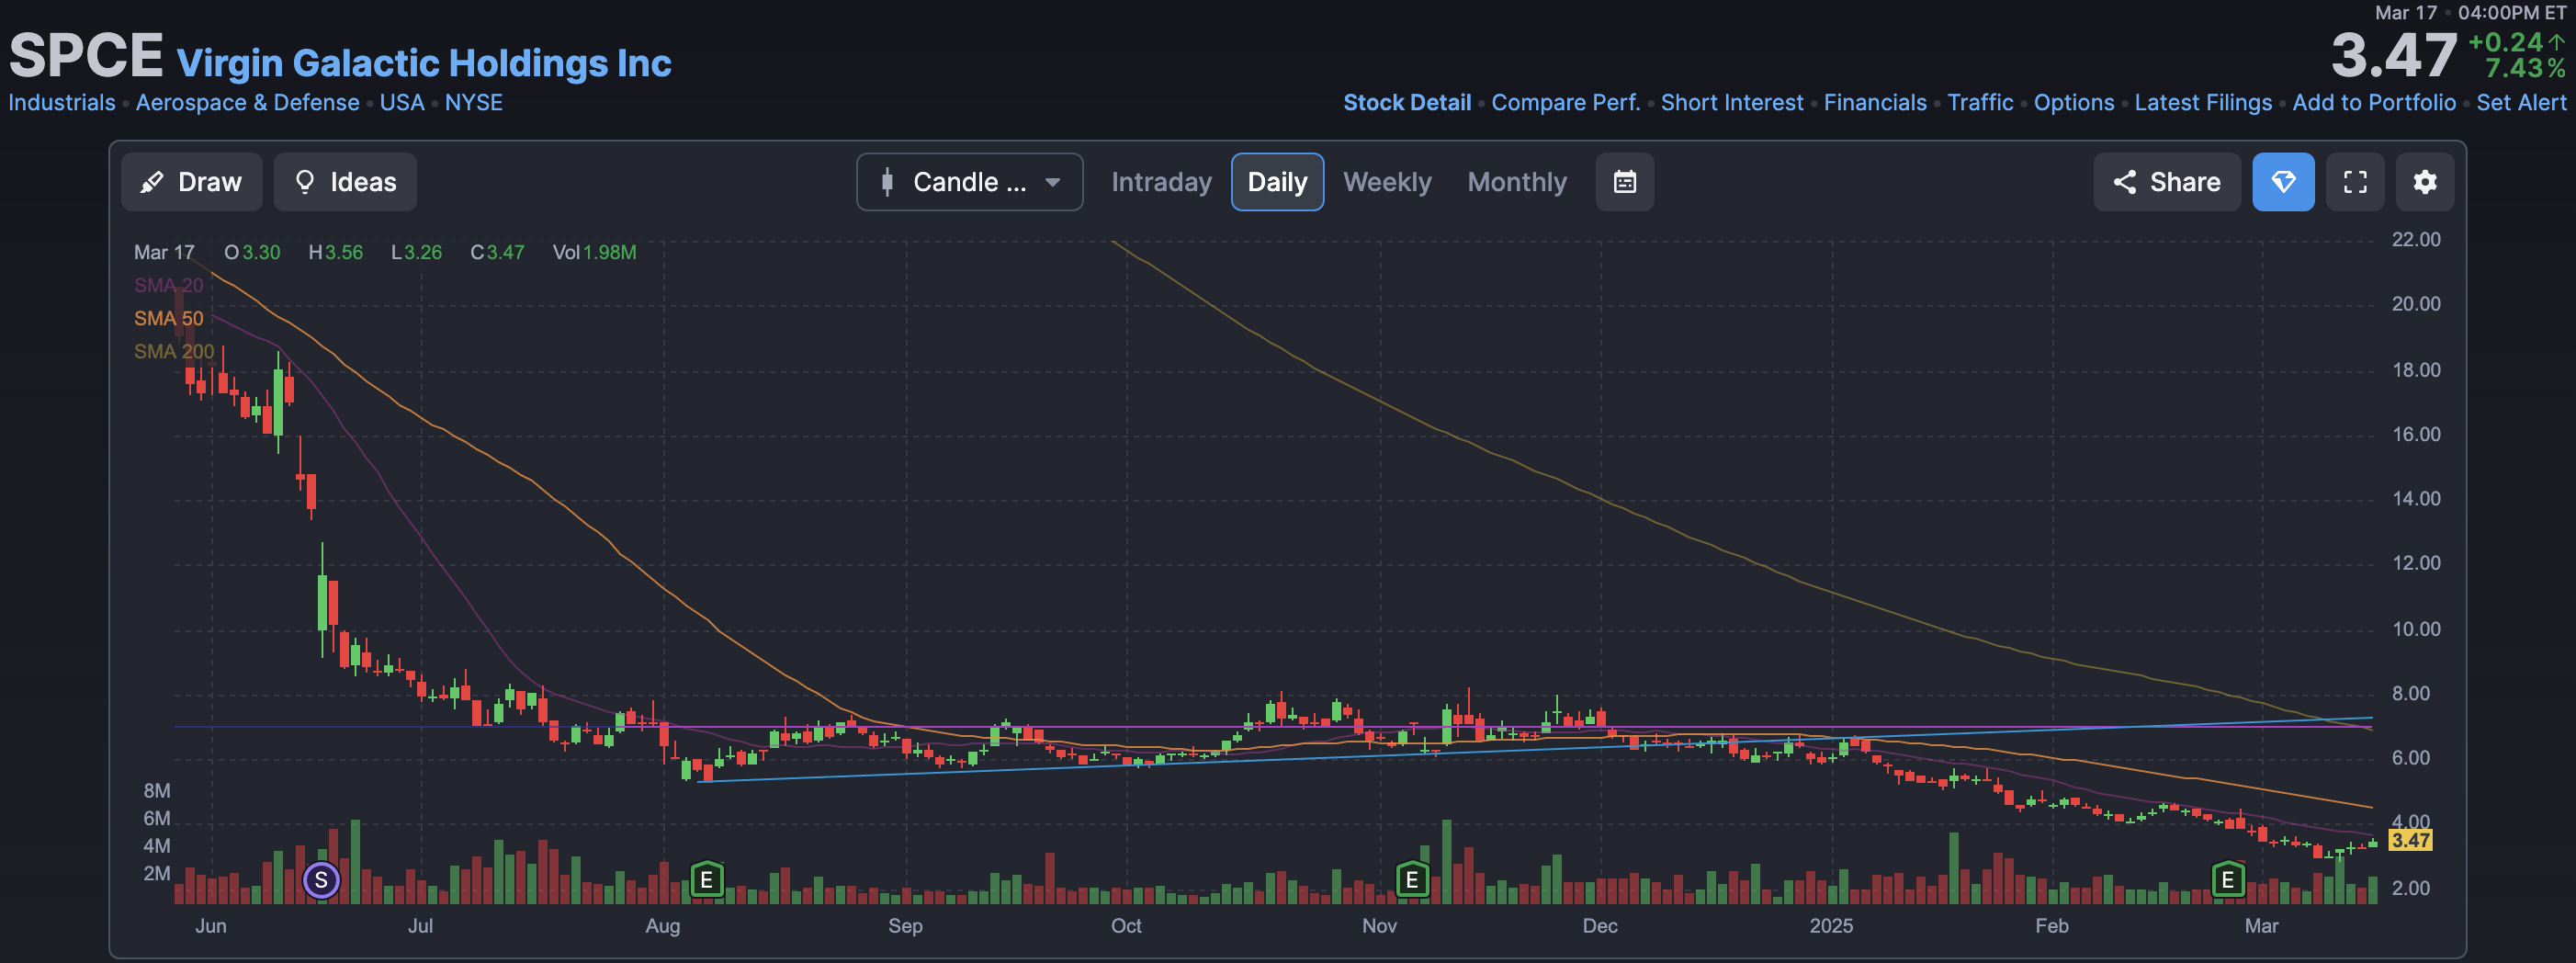The image size is (2576, 963).
Task: Click the Set Alert link
Action: 2520,102
